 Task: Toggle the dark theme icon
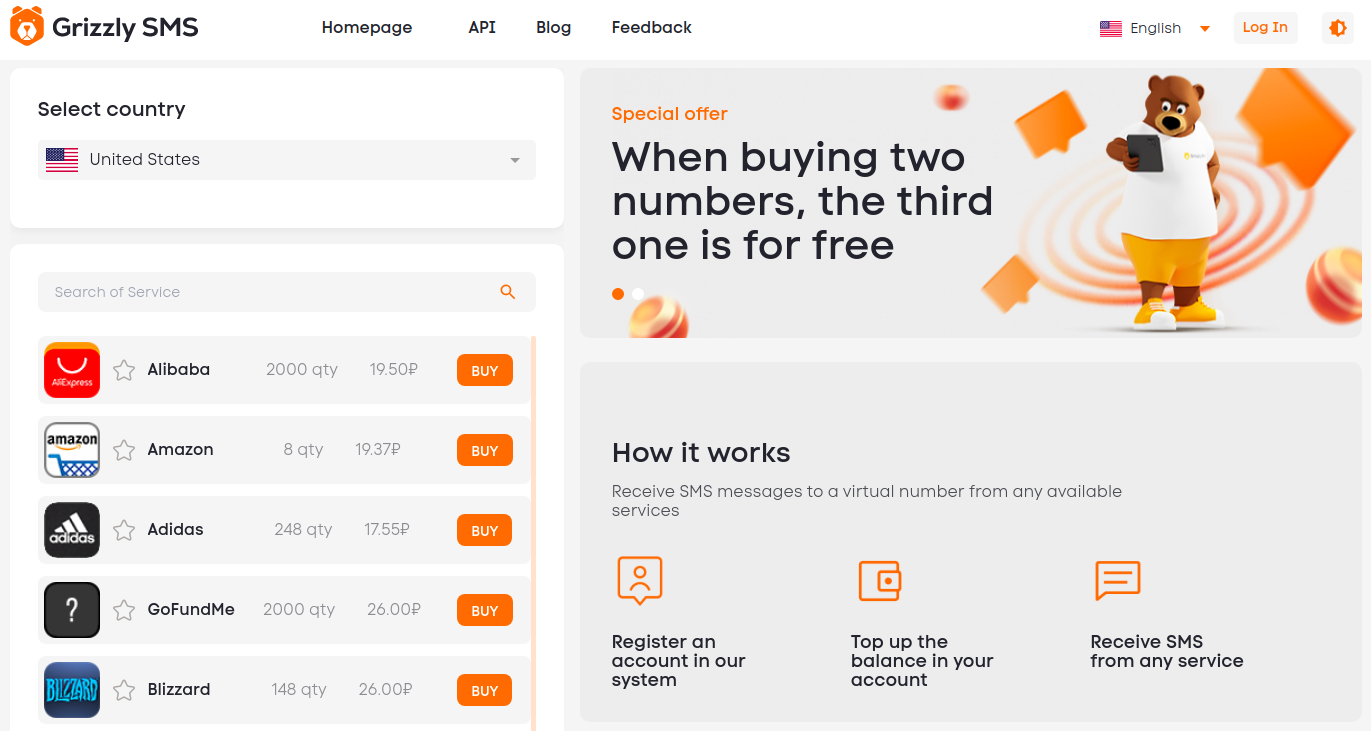(1338, 28)
